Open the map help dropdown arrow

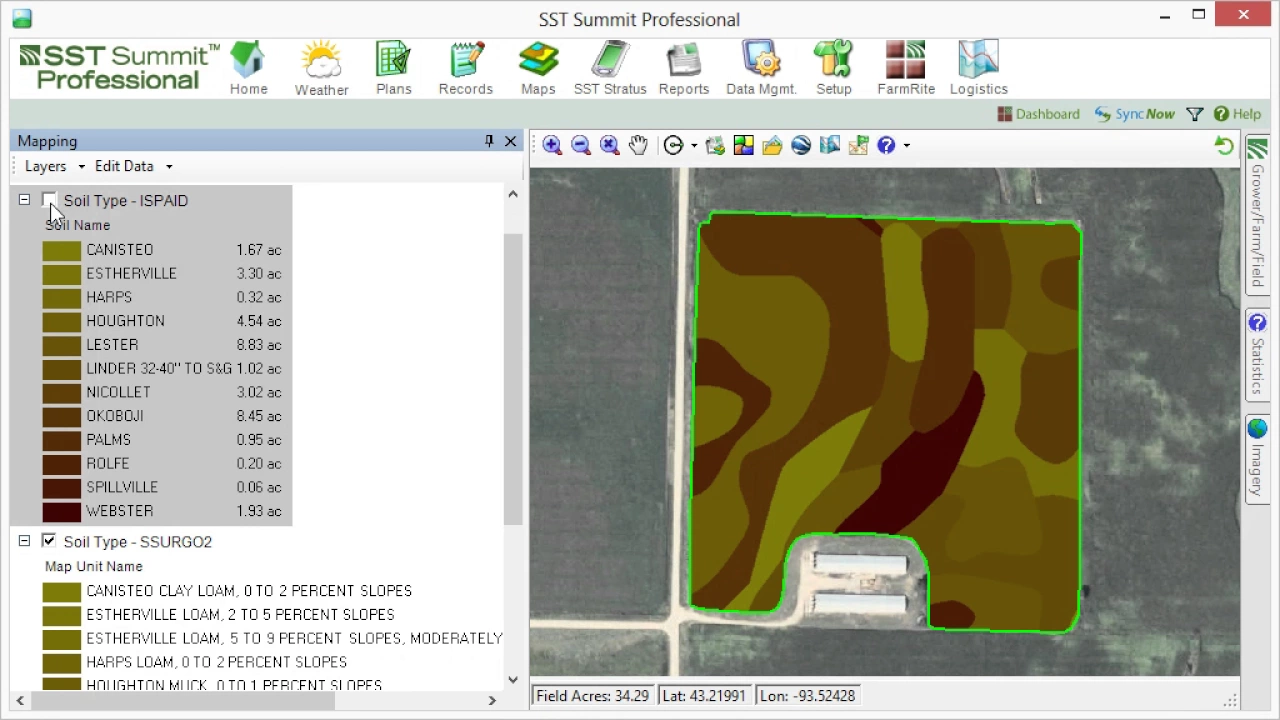point(907,146)
